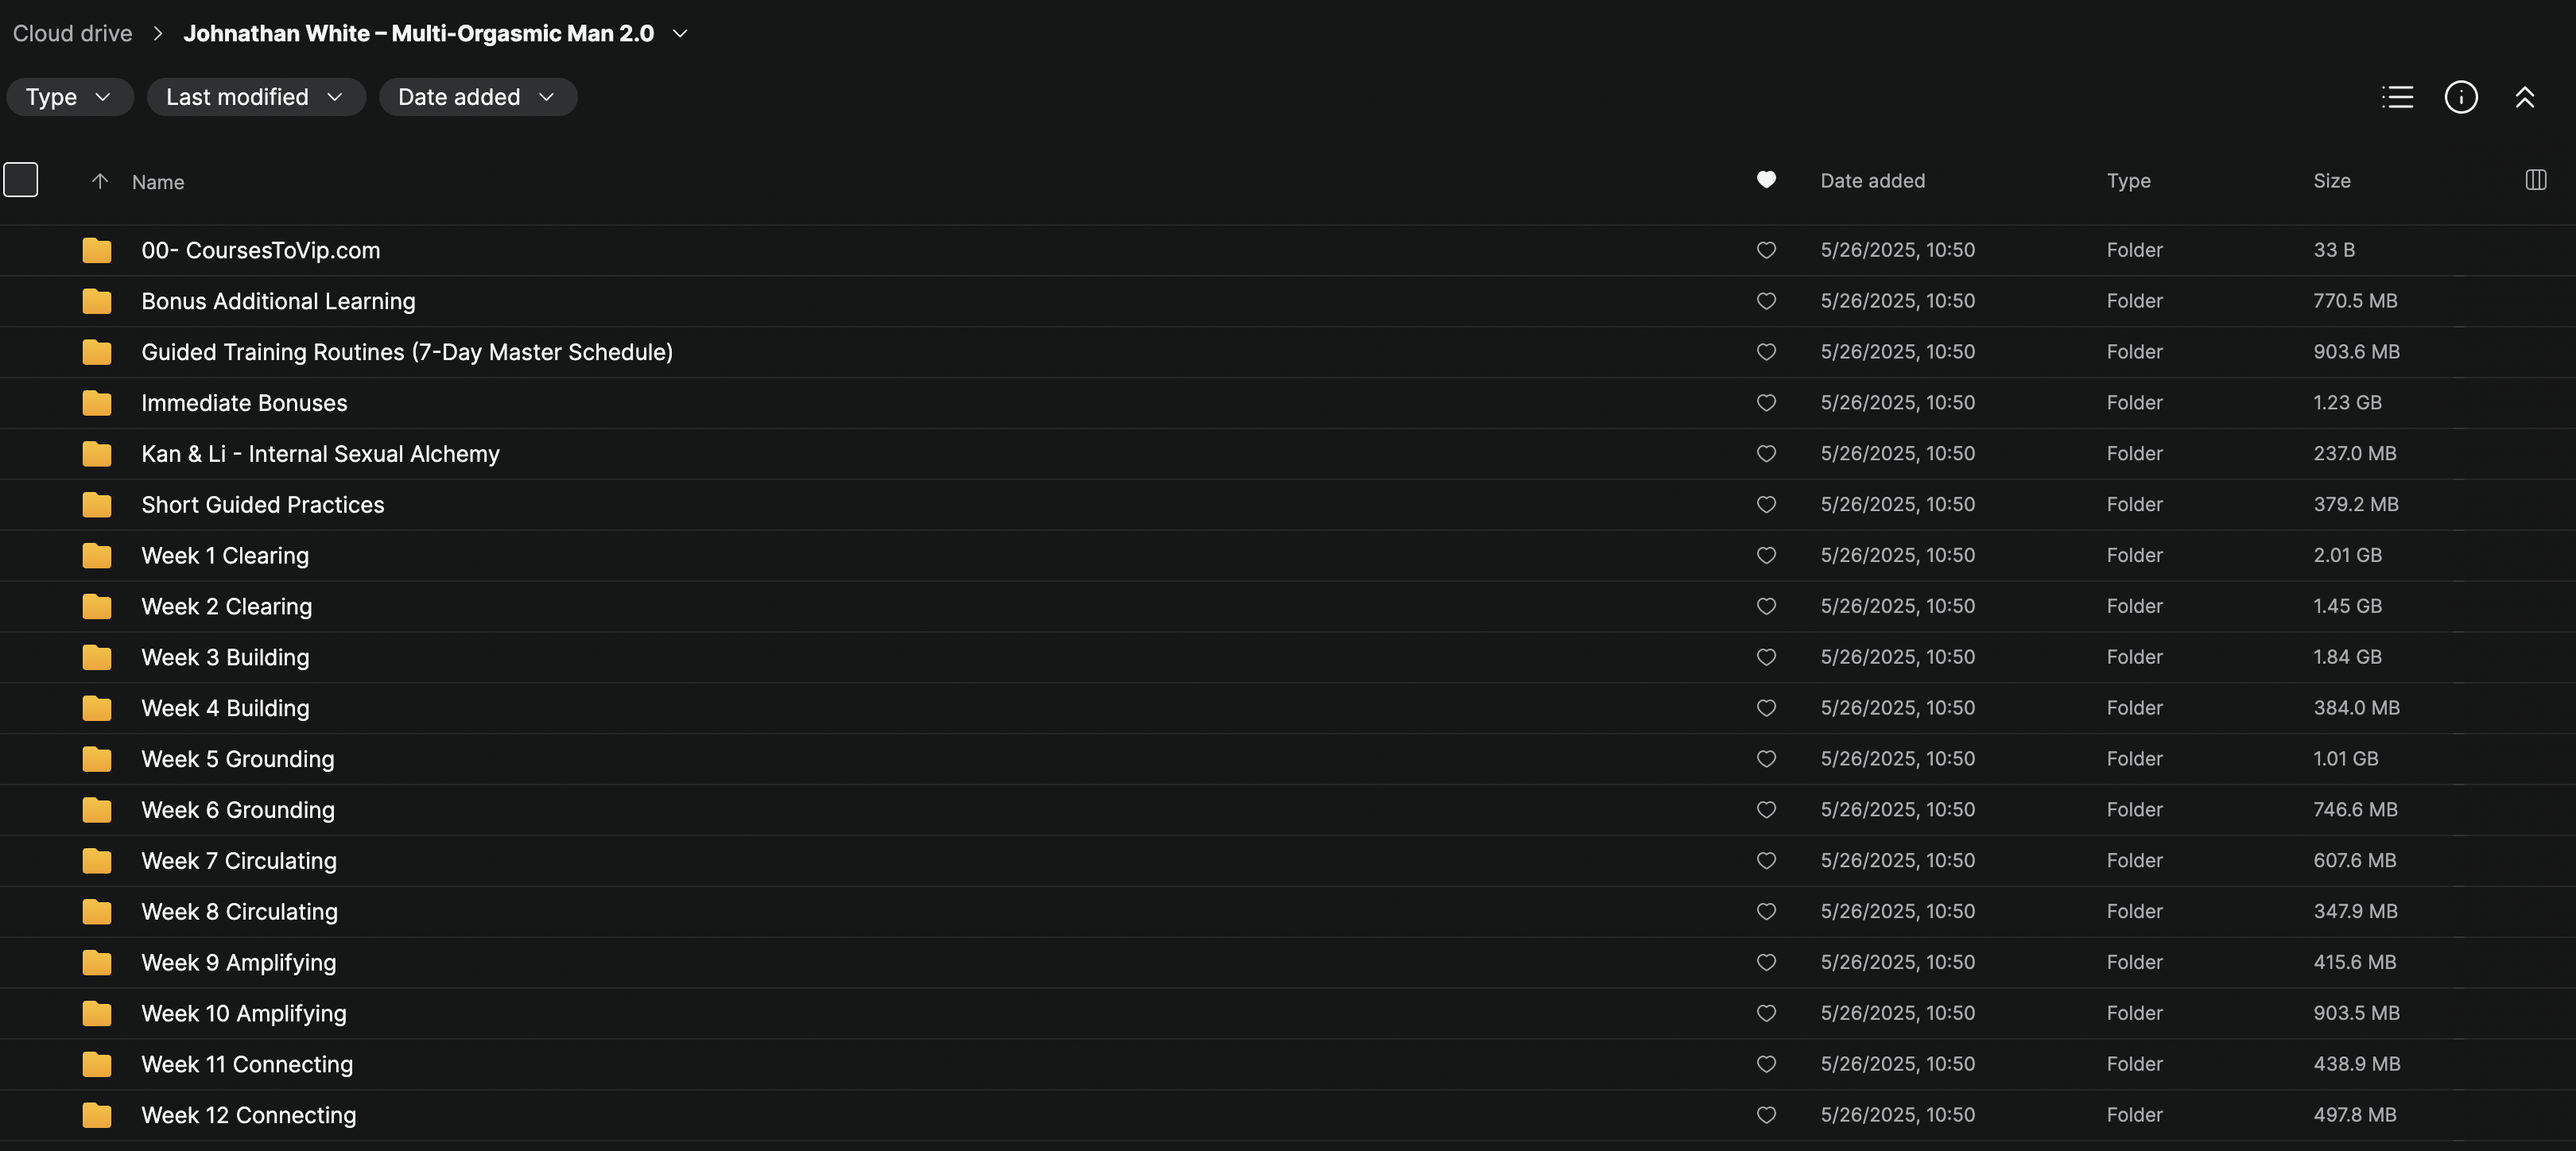
Task: Tick the select-all checkbox
Action: tap(21, 180)
